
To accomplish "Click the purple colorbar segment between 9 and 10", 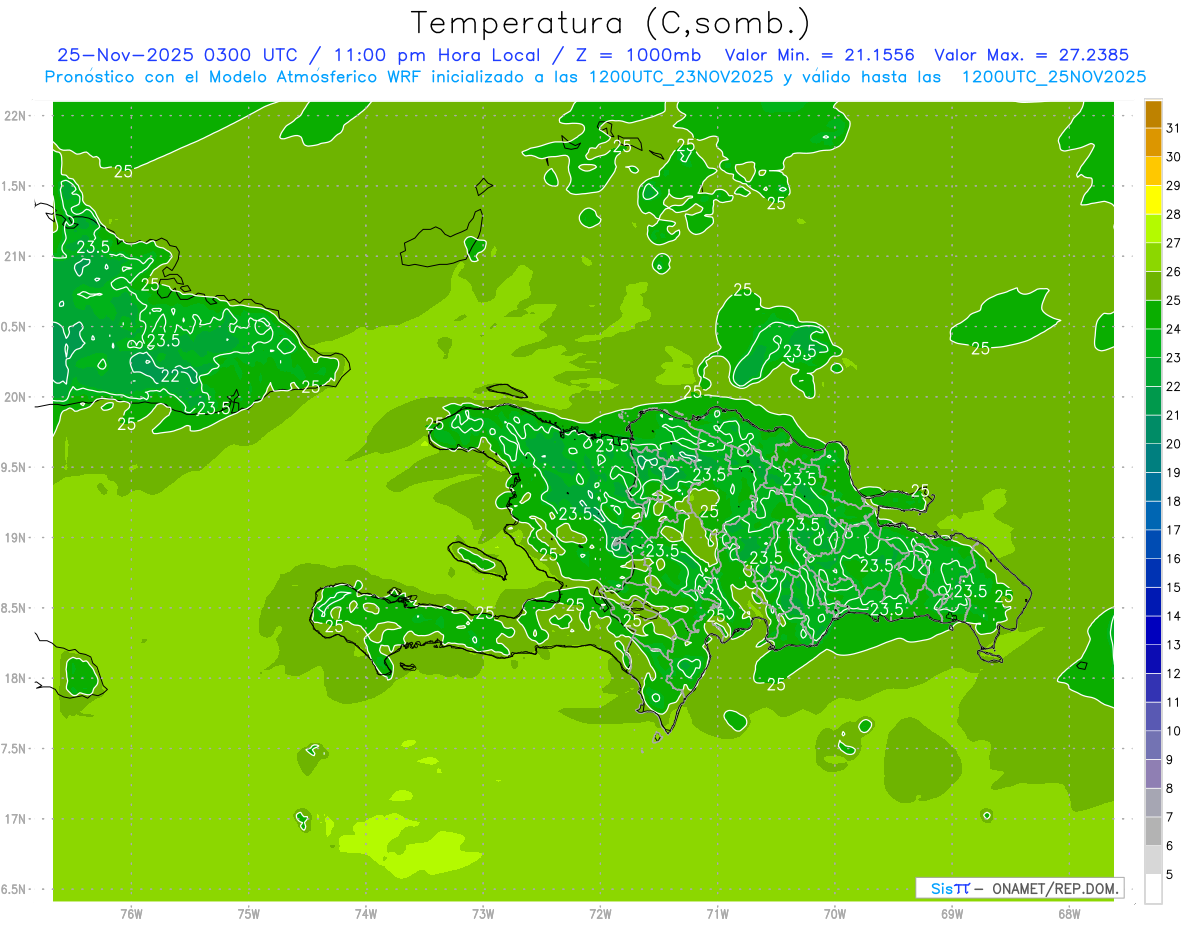I will pyautogui.click(x=1153, y=745).
